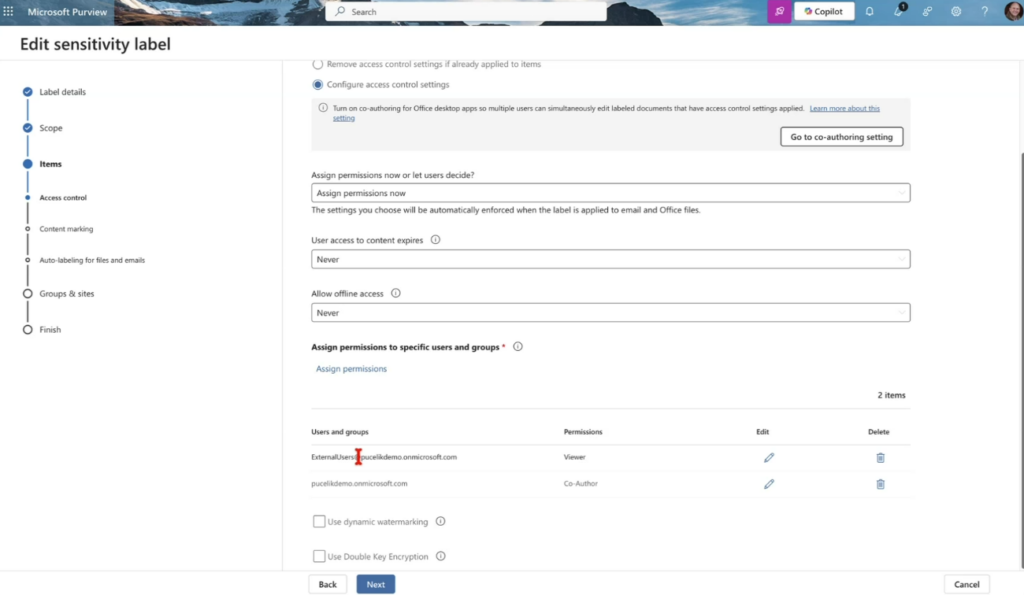1024x595 pixels.
Task: Click the Cancel button
Action: click(967, 585)
